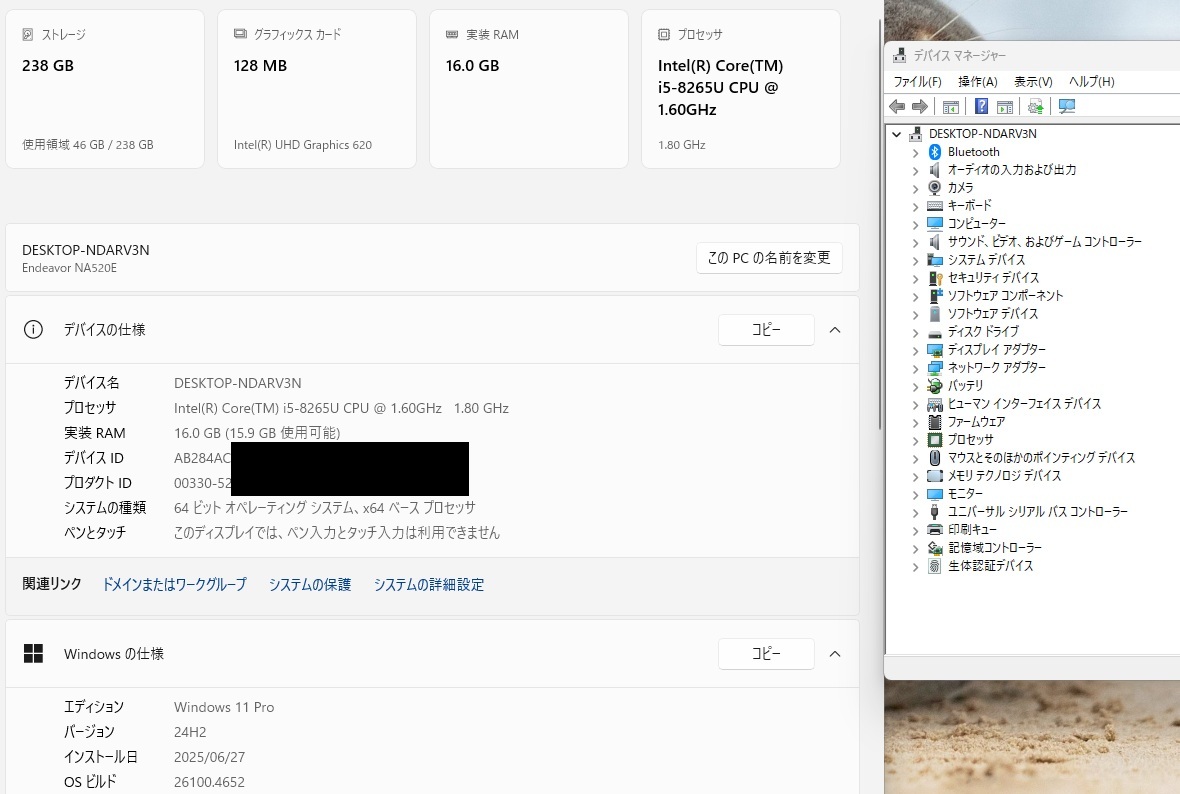Click USB icon beside ユニバーサル シリアル バス コントローラー
Image resolution: width=1180 pixels, height=794 pixels.
pyautogui.click(x=935, y=512)
